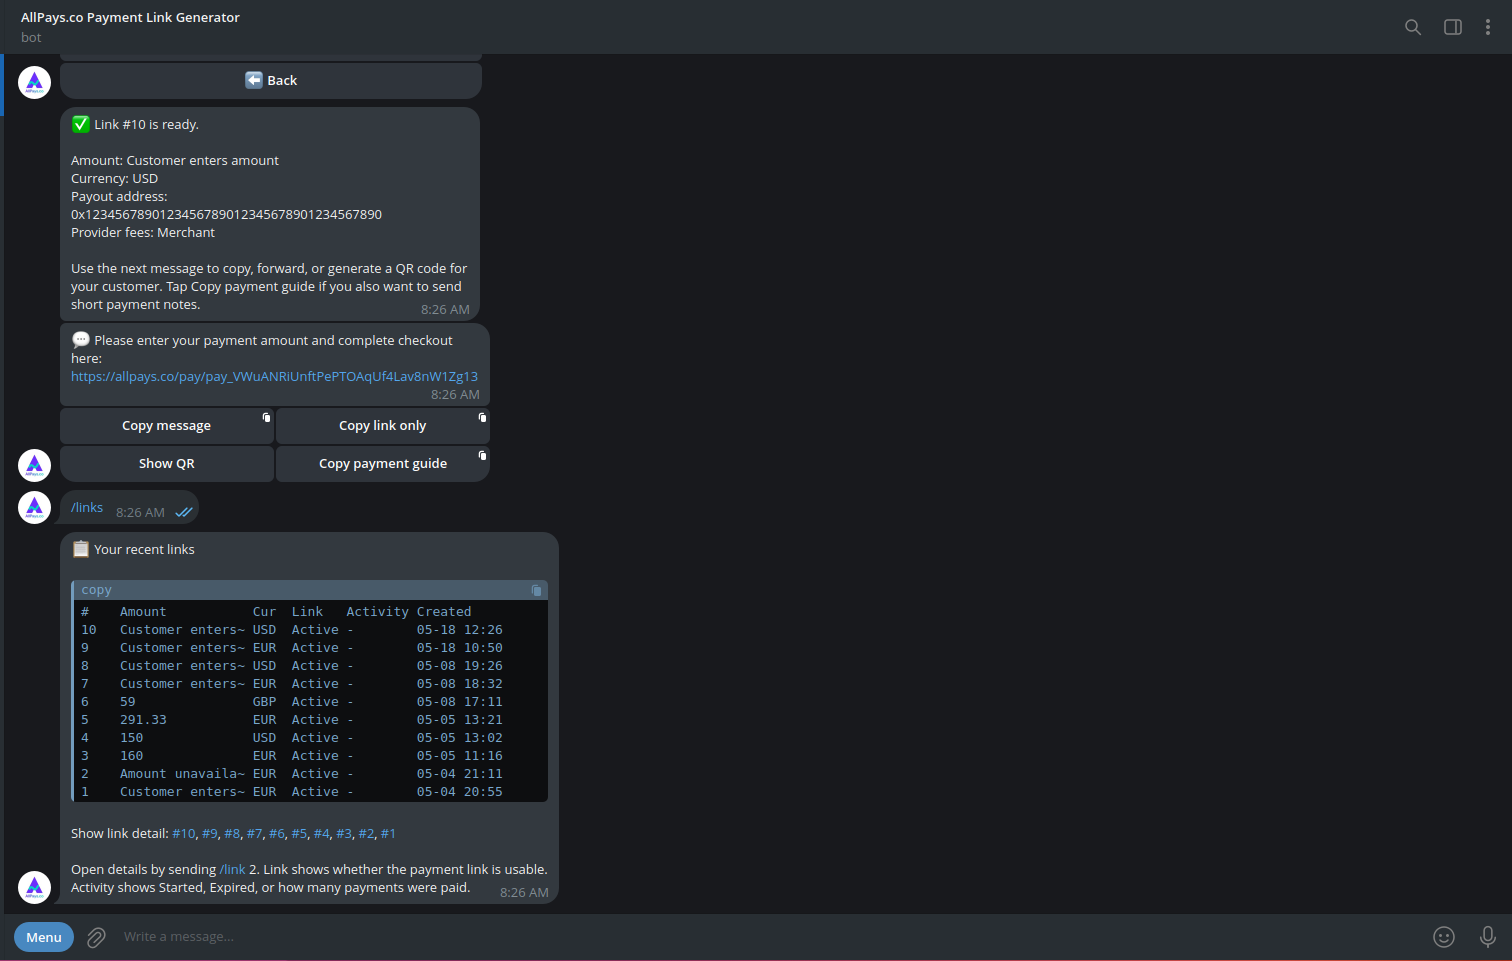Open the allpays.co payment link

coord(274,376)
